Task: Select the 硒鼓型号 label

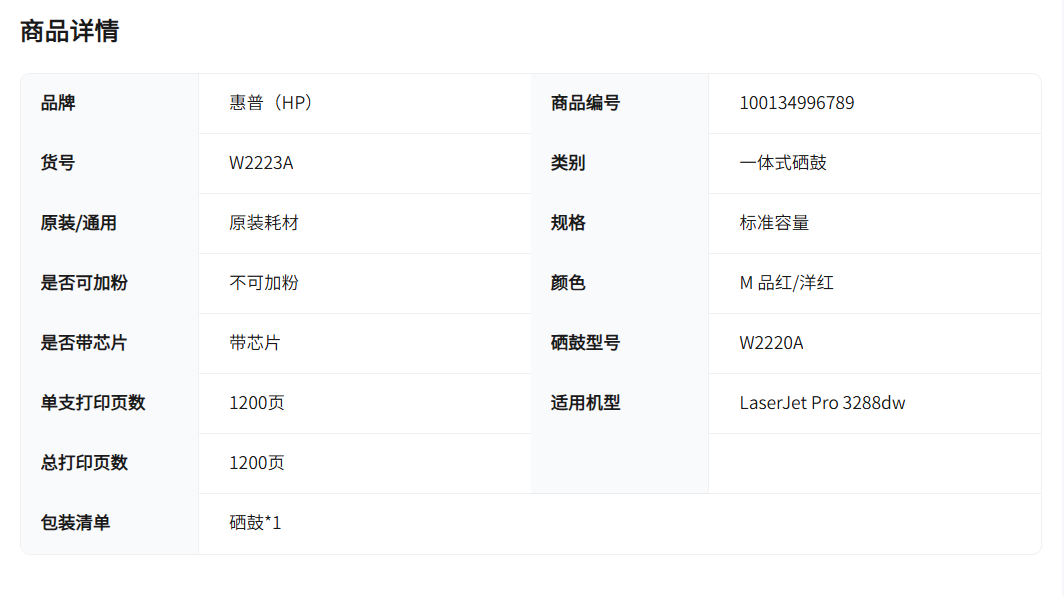Action: (586, 343)
